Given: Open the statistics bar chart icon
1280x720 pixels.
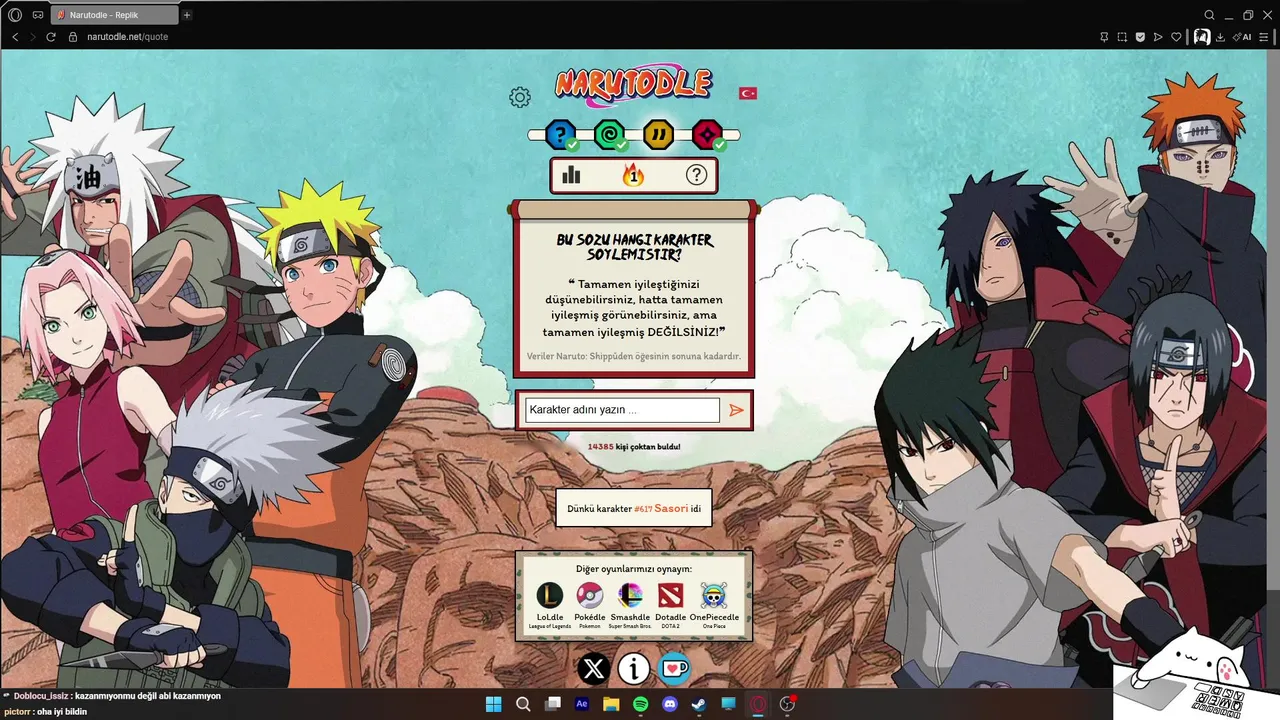Looking at the screenshot, I should click(571, 175).
